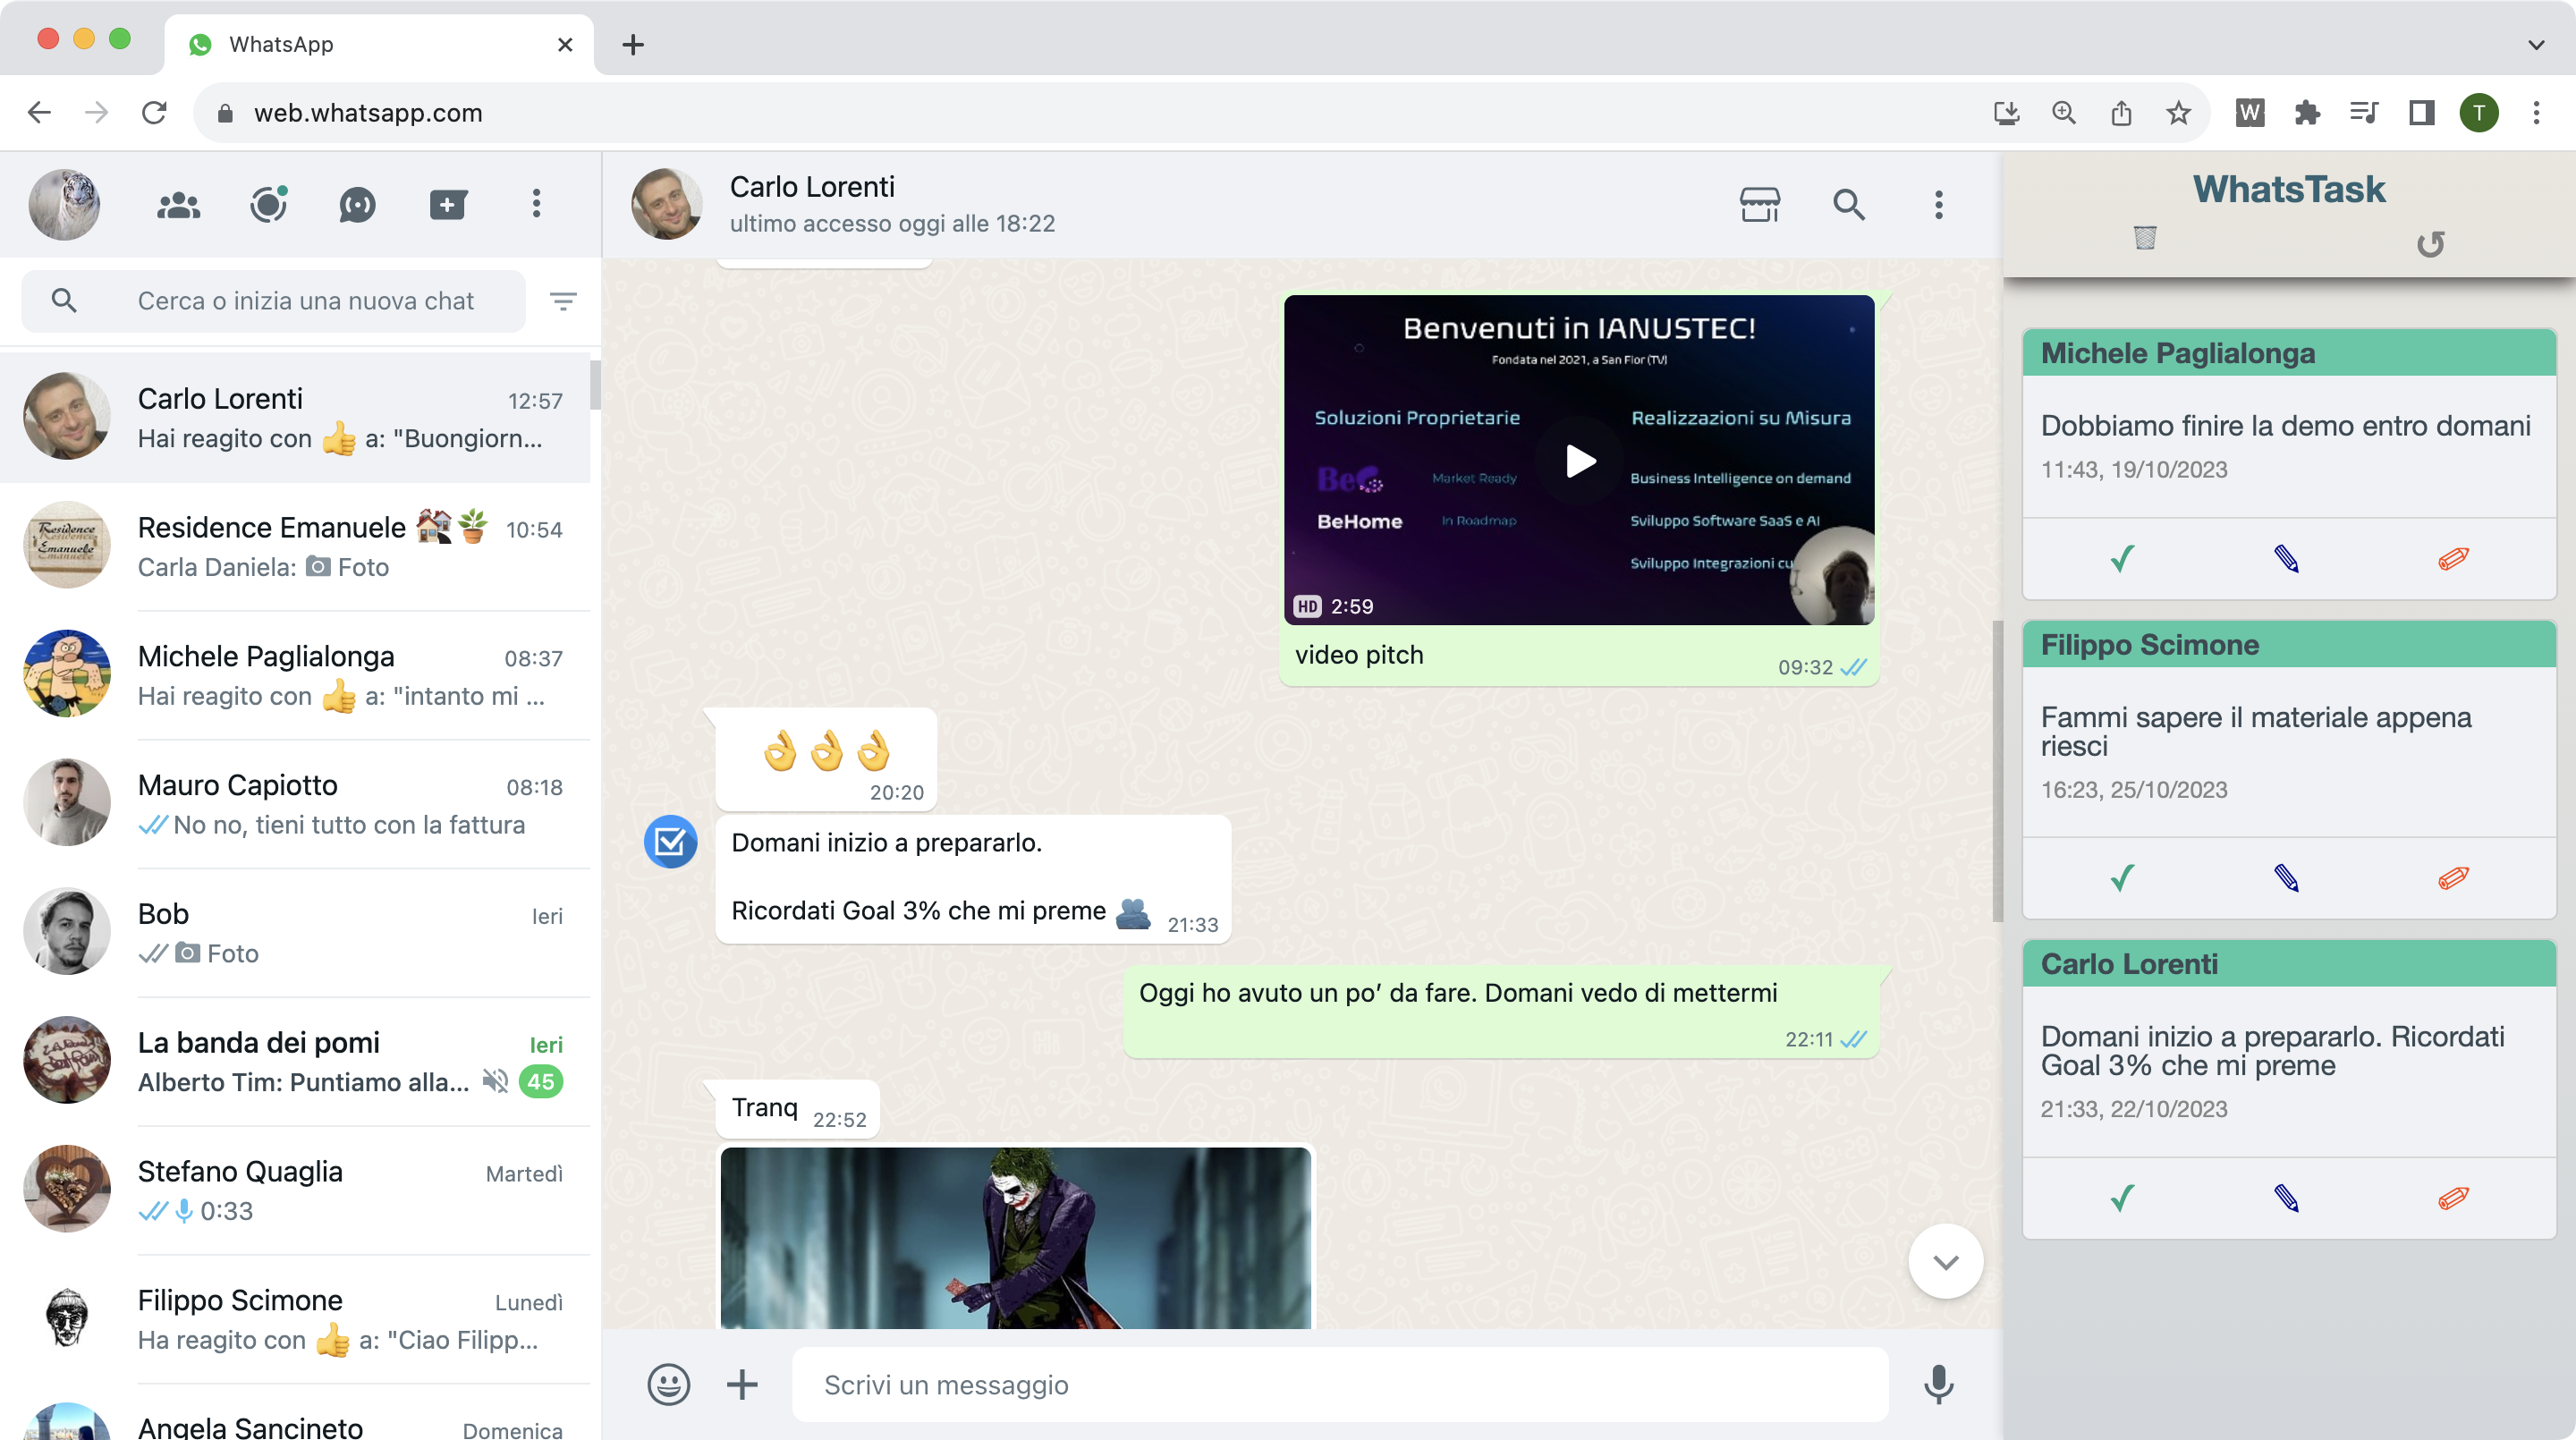Open the Communities icon in WhatsApp sidebar
Viewport: 2576px width, 1440px height.
pyautogui.click(x=178, y=205)
